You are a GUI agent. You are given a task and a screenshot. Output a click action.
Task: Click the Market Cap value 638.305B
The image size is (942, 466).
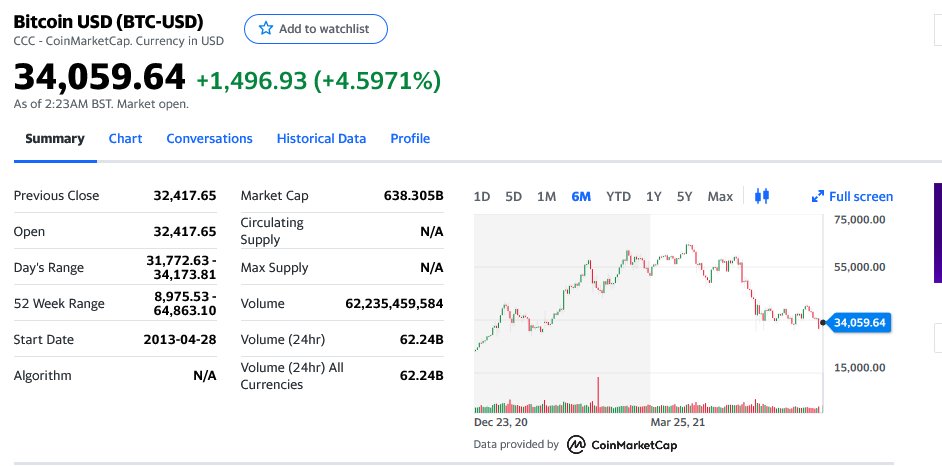[413, 195]
